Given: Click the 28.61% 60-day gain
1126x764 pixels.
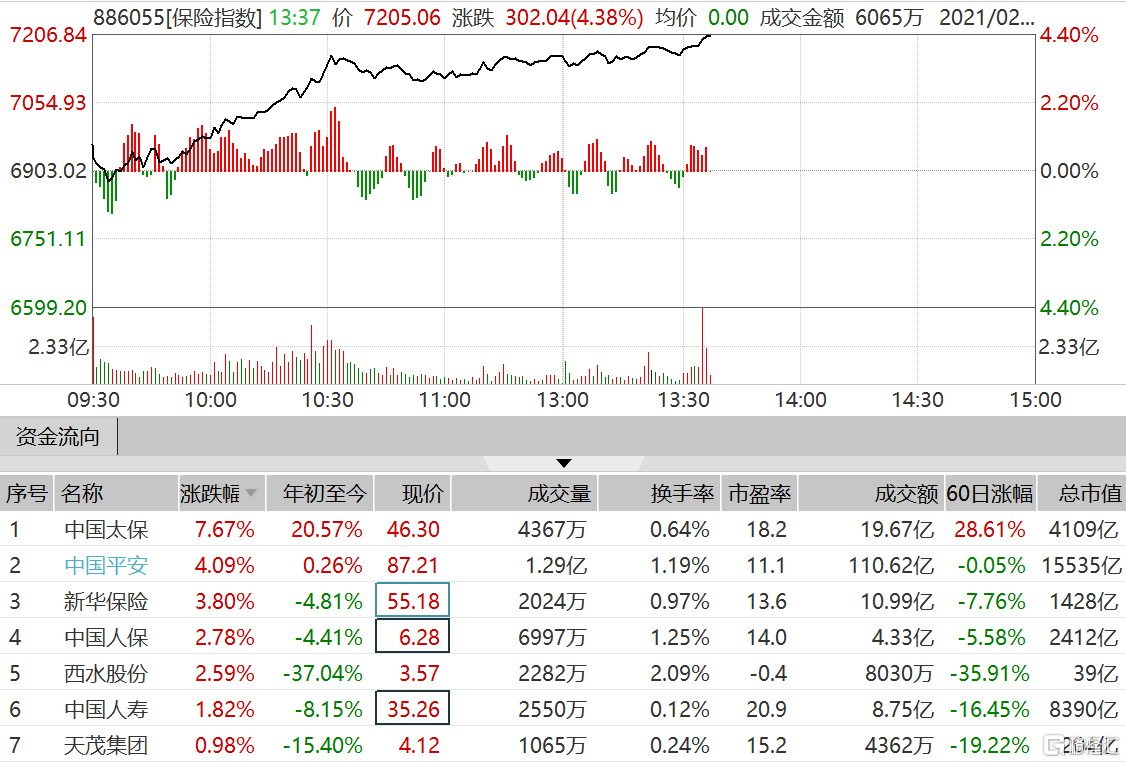Looking at the screenshot, I should (990, 529).
